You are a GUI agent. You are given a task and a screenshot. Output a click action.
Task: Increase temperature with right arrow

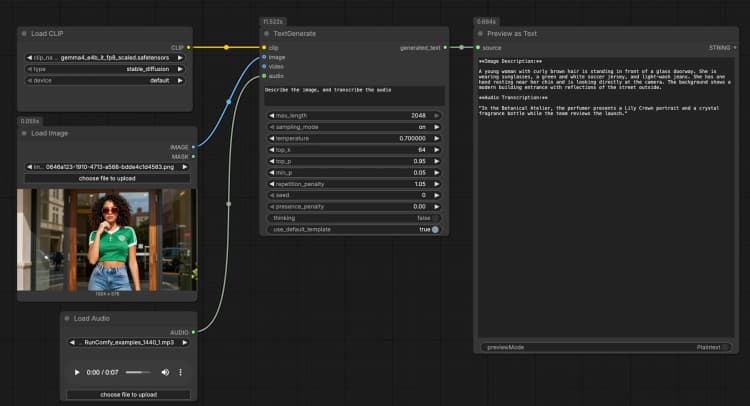click(436, 139)
